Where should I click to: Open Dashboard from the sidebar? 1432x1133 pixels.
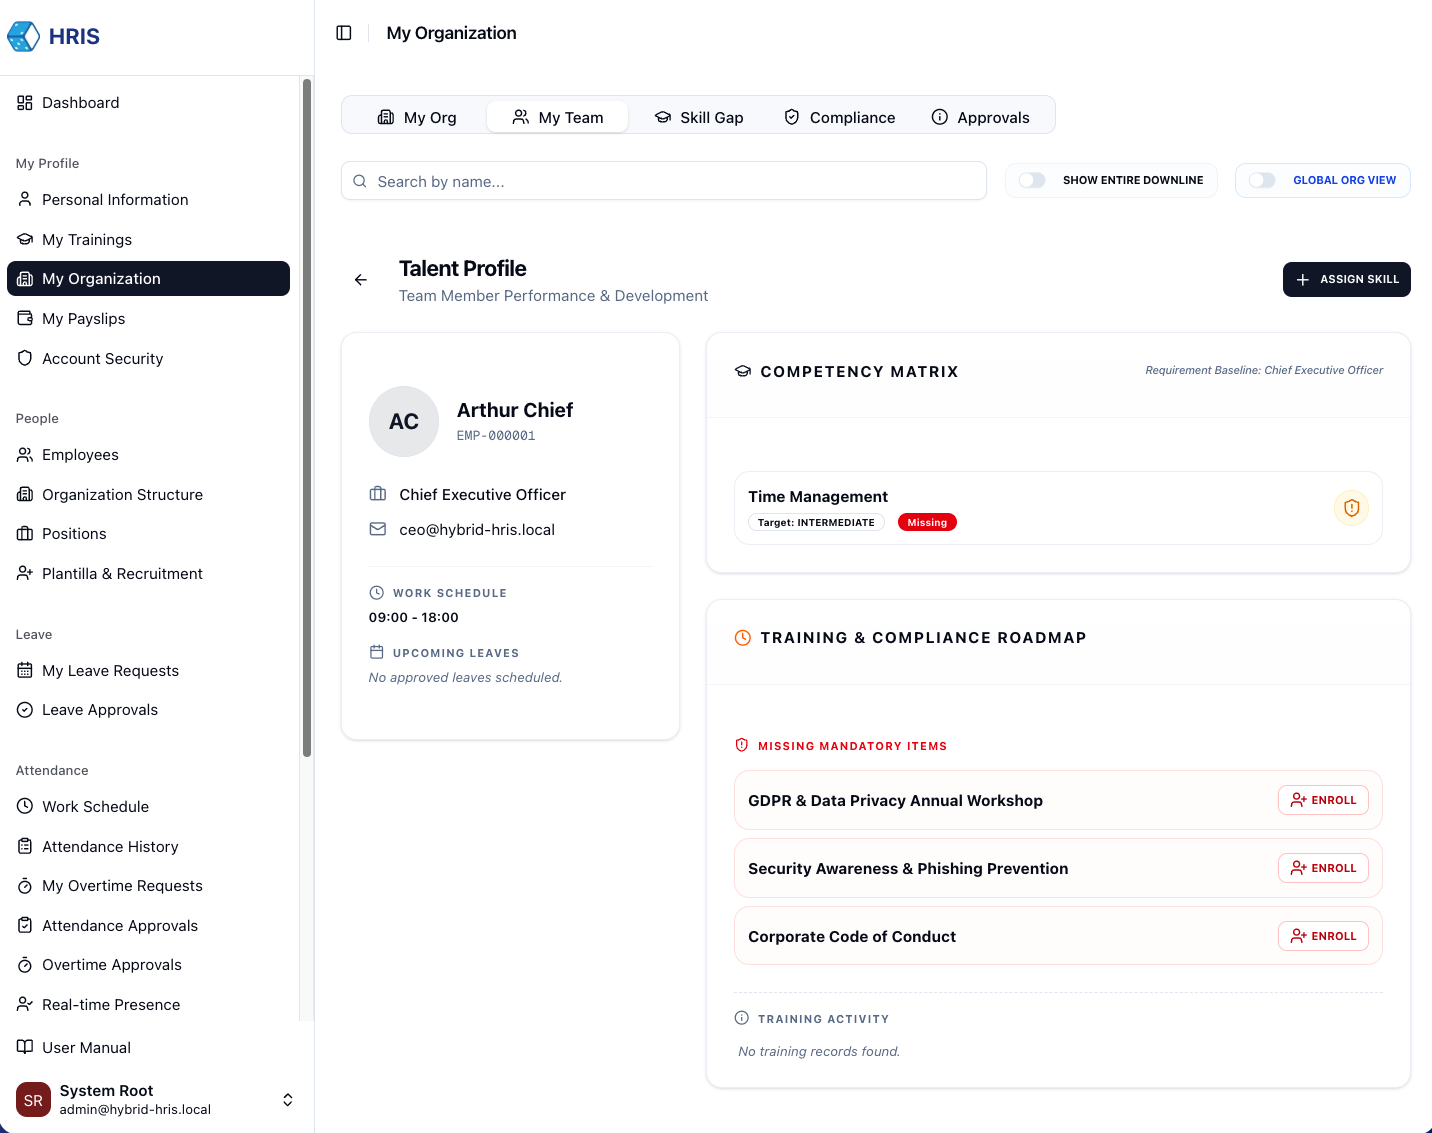tap(80, 103)
